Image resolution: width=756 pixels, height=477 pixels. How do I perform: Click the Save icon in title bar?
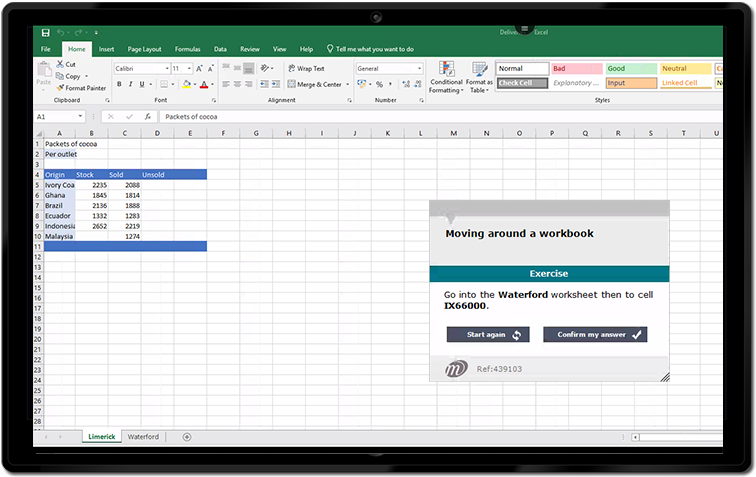click(46, 33)
